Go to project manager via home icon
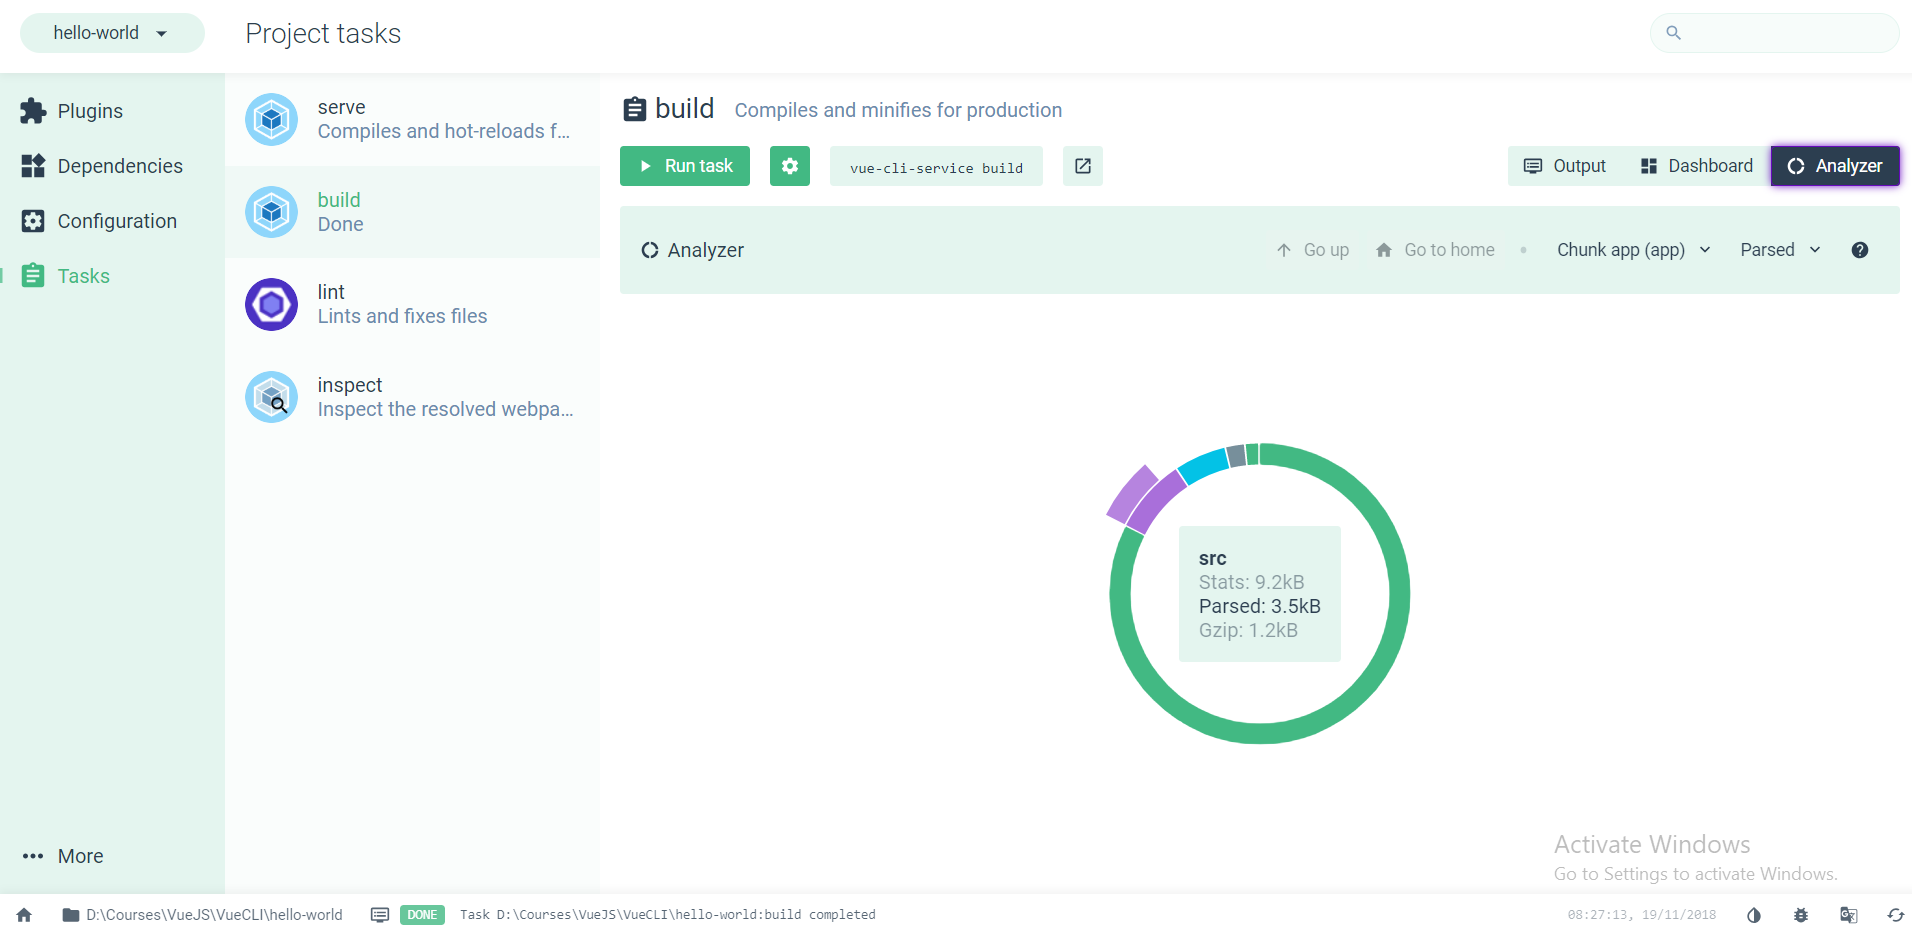Image resolution: width=1912 pixels, height=933 pixels. pos(24,915)
